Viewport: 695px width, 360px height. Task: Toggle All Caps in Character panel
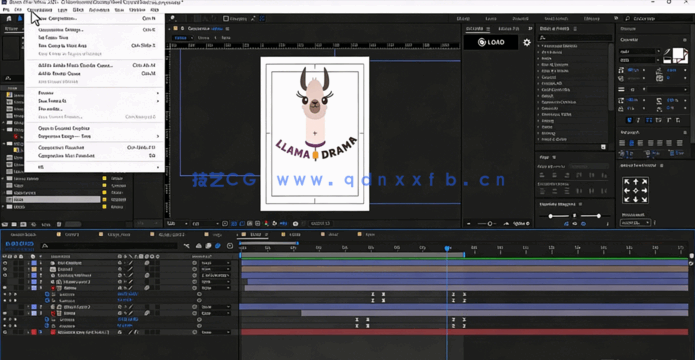point(649,120)
